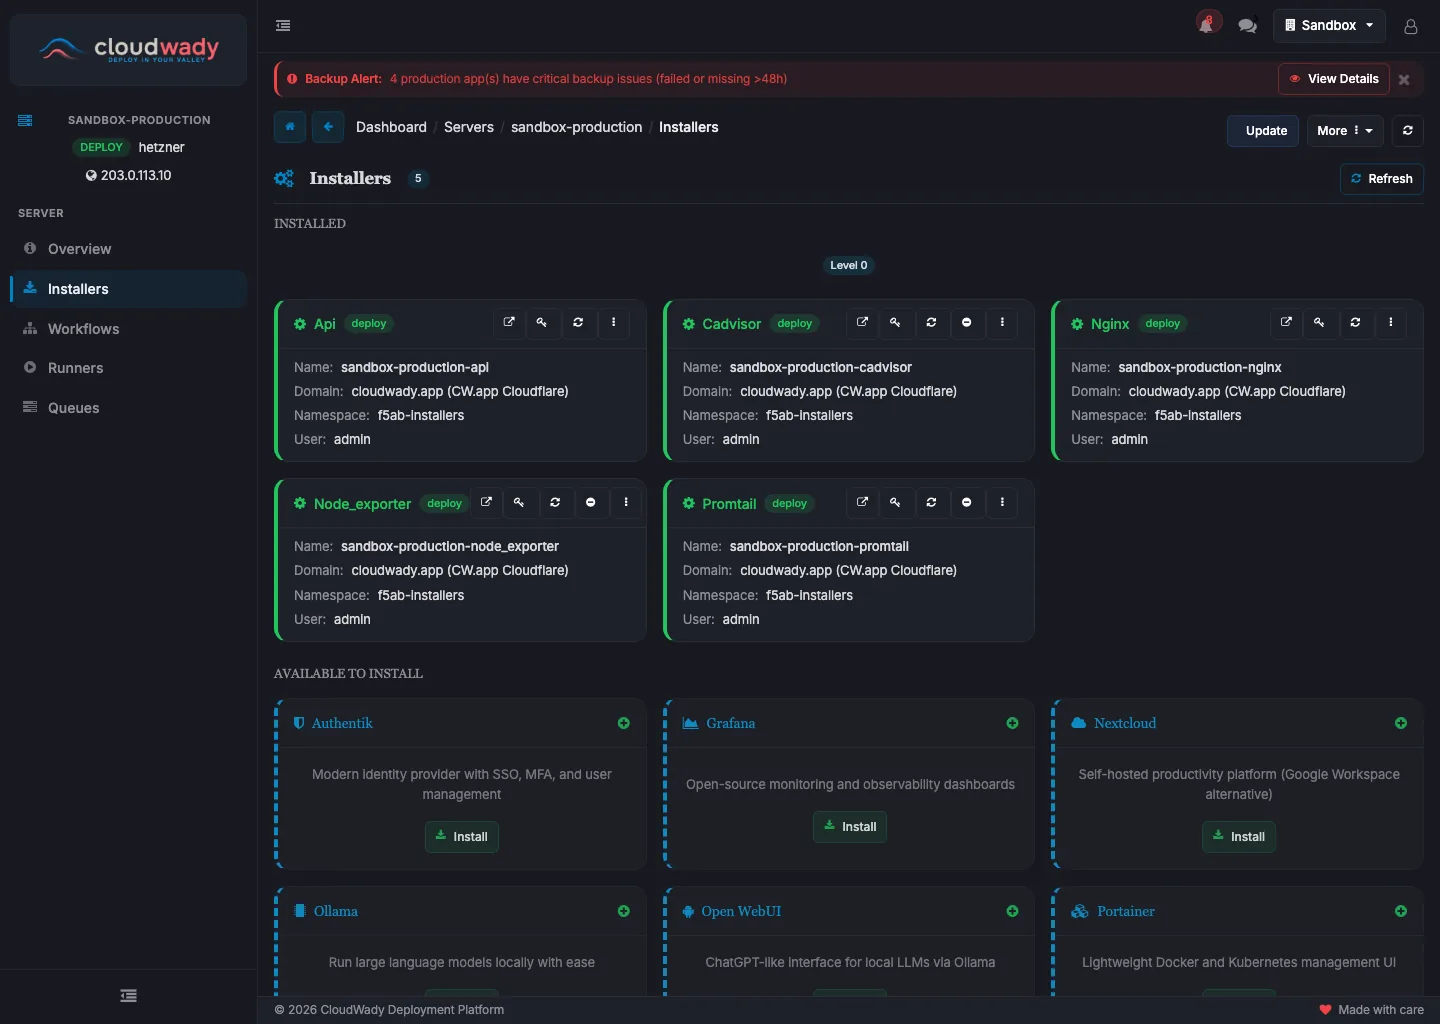Click the Authentik plus icon
Viewport: 1440px width, 1024px height.
point(624,723)
